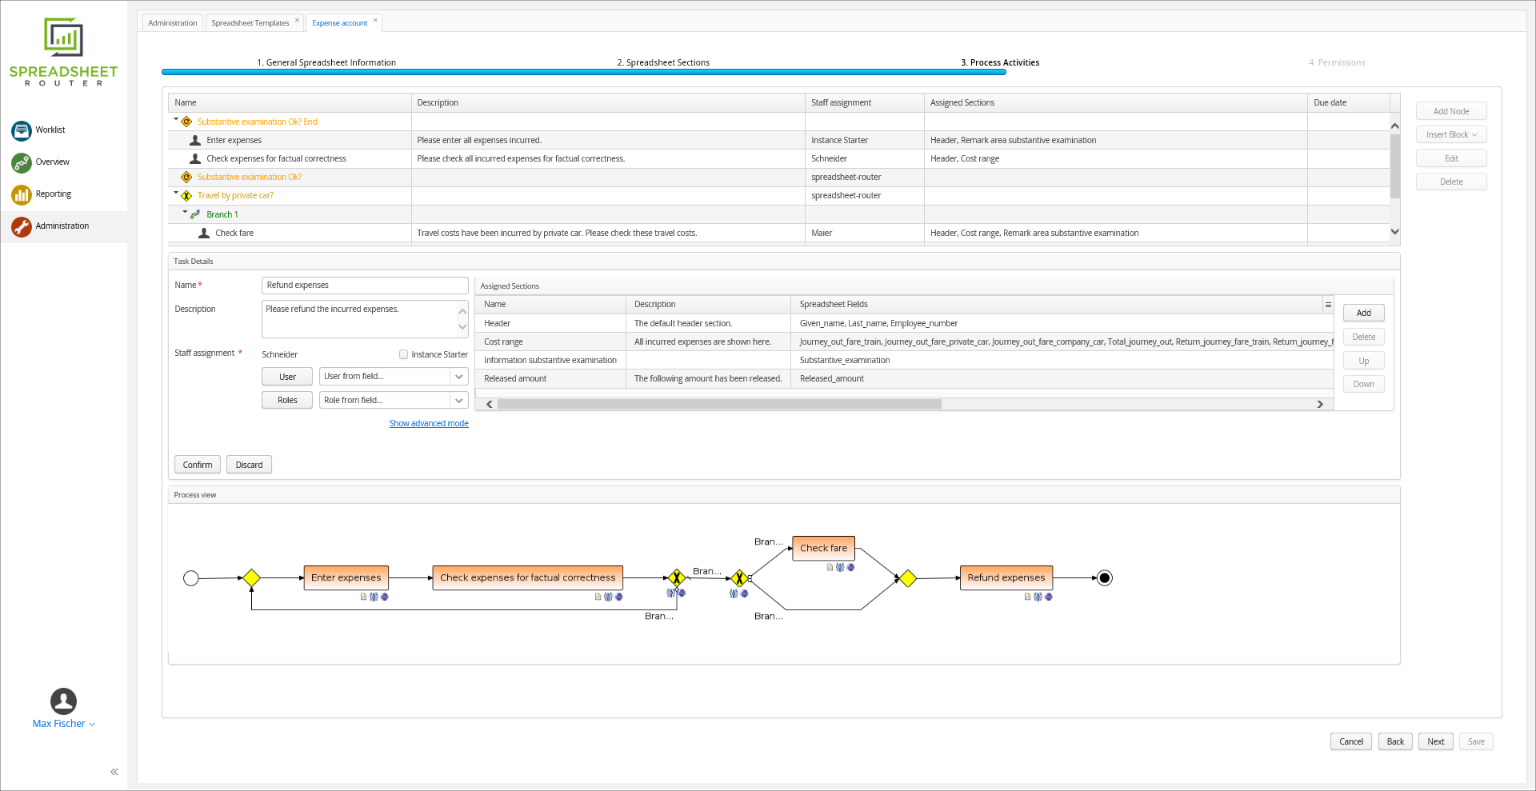Collapse the 'Travel by private car?' tree node
Image resolution: width=1536 pixels, height=791 pixels.
pos(176,194)
